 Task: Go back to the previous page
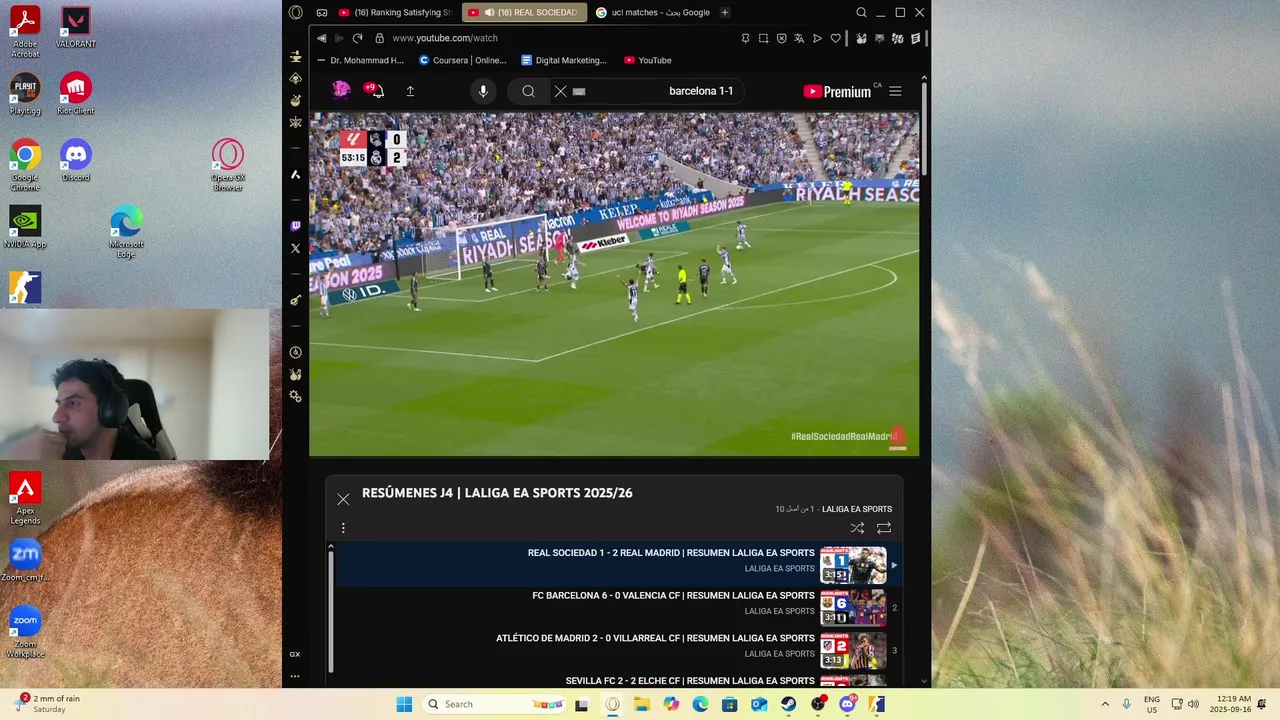[x=321, y=38]
